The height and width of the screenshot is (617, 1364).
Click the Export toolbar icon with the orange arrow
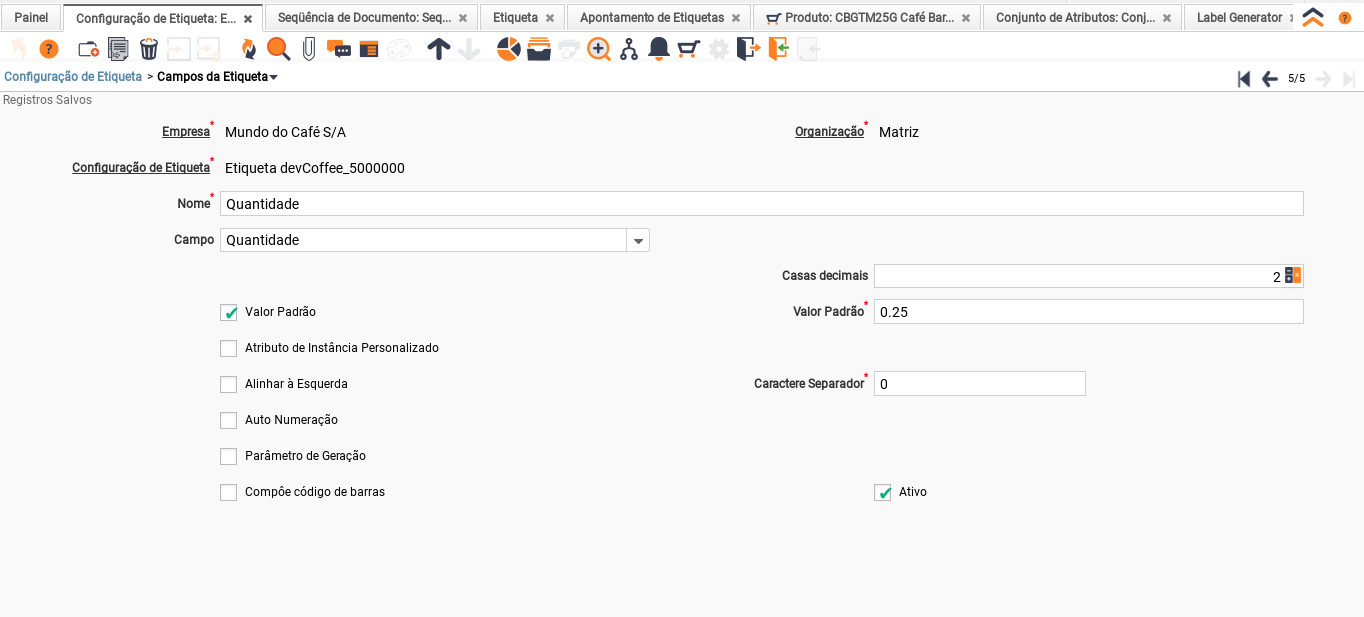[749, 49]
